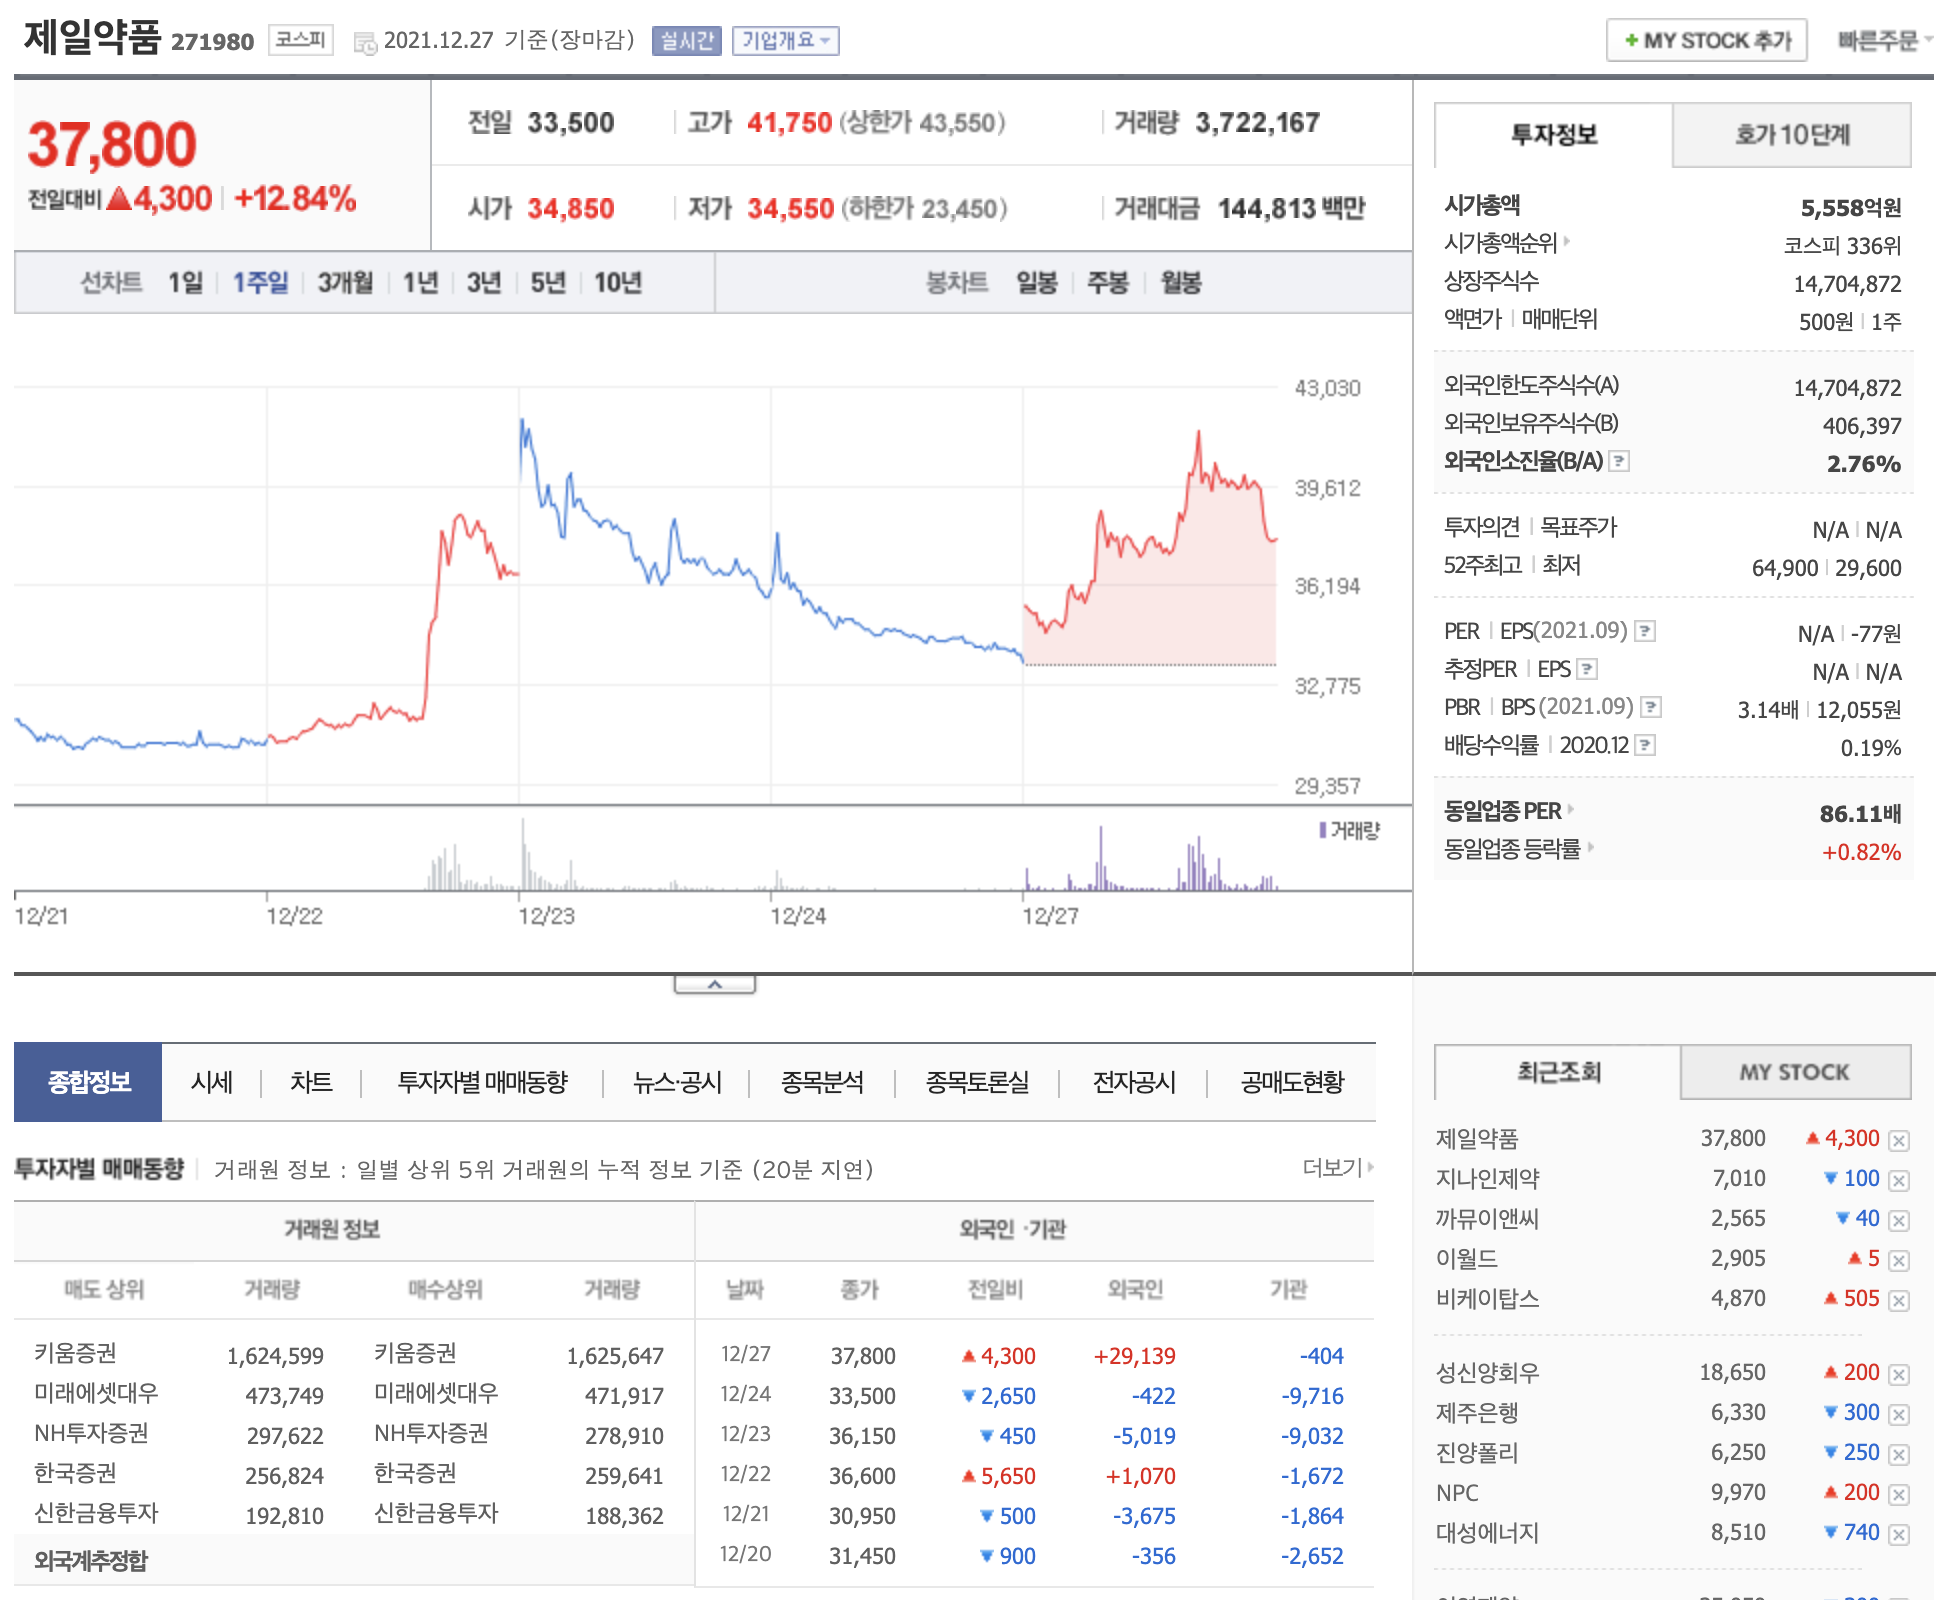Open the 기업개요 dropdown
This screenshot has height=1600, width=1948.
coord(785,41)
